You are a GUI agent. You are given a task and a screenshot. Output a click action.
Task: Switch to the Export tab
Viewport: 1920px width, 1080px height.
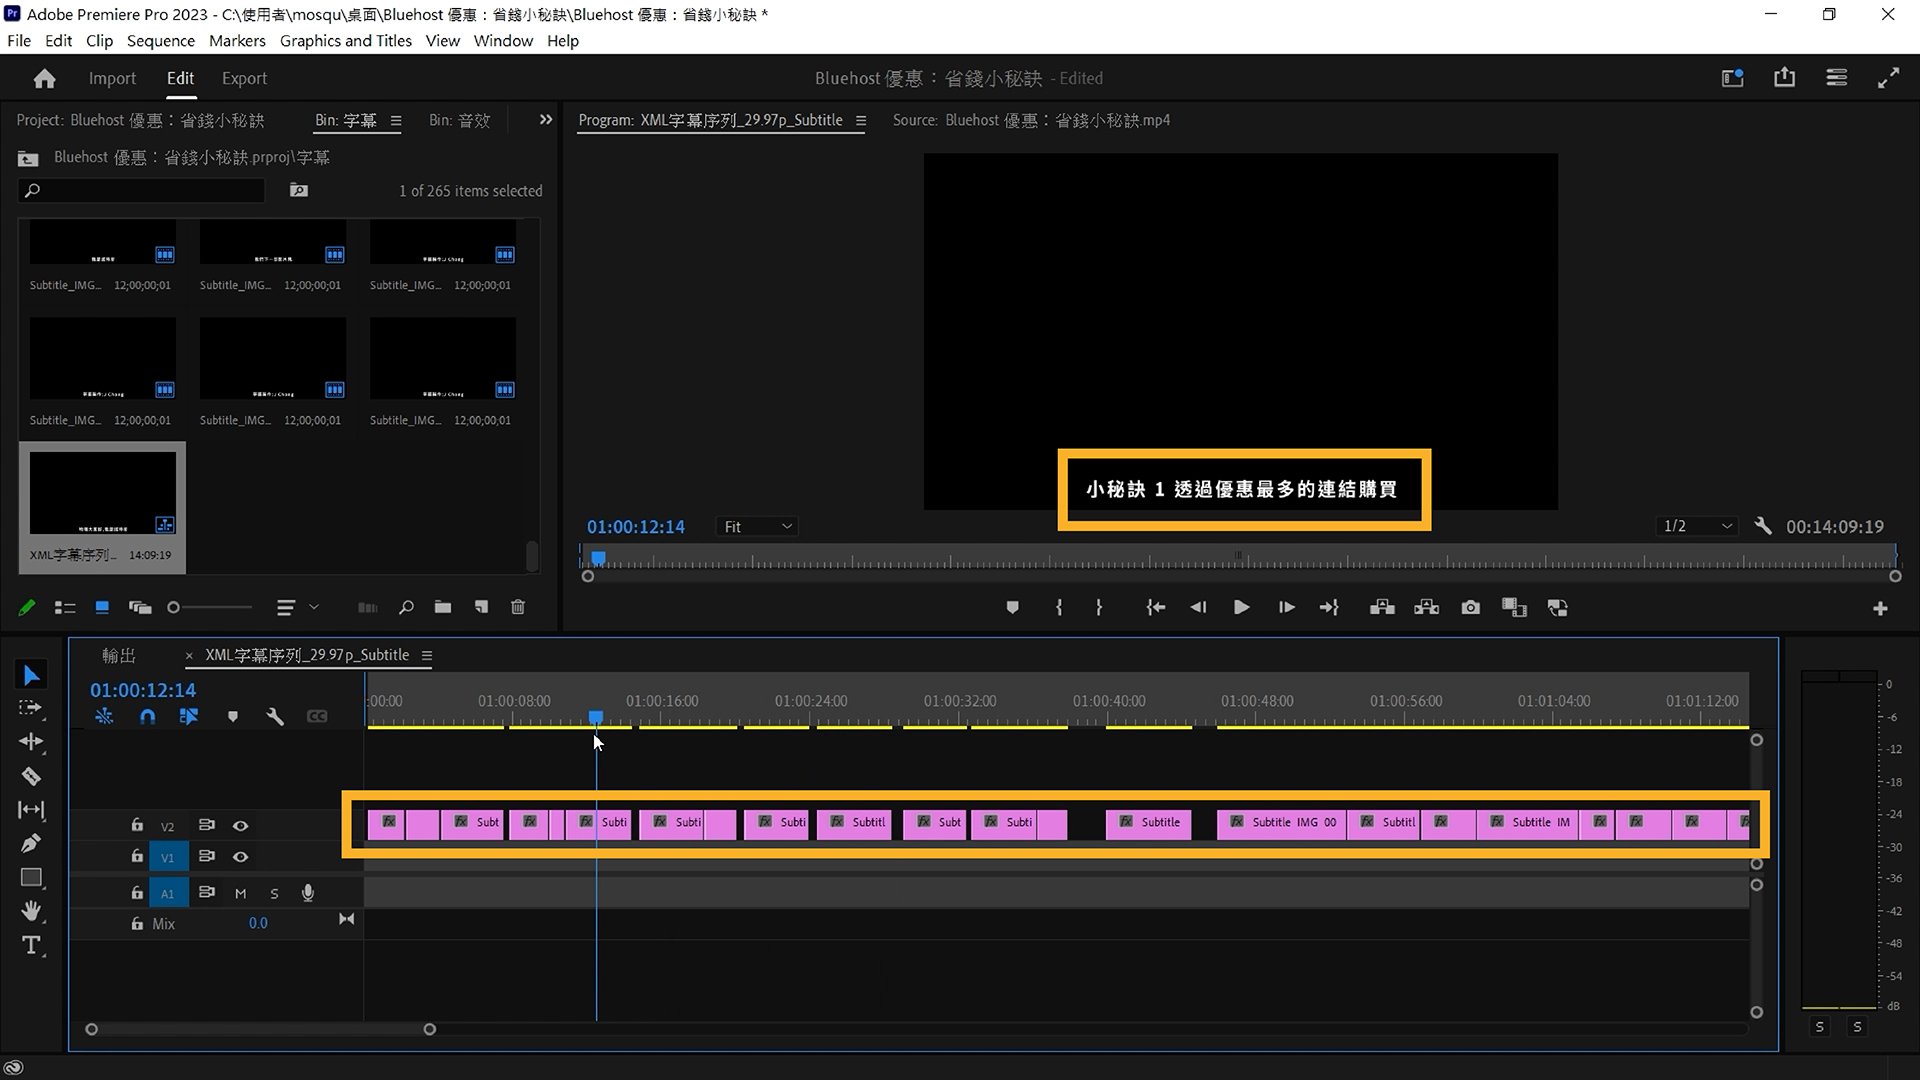click(x=244, y=78)
